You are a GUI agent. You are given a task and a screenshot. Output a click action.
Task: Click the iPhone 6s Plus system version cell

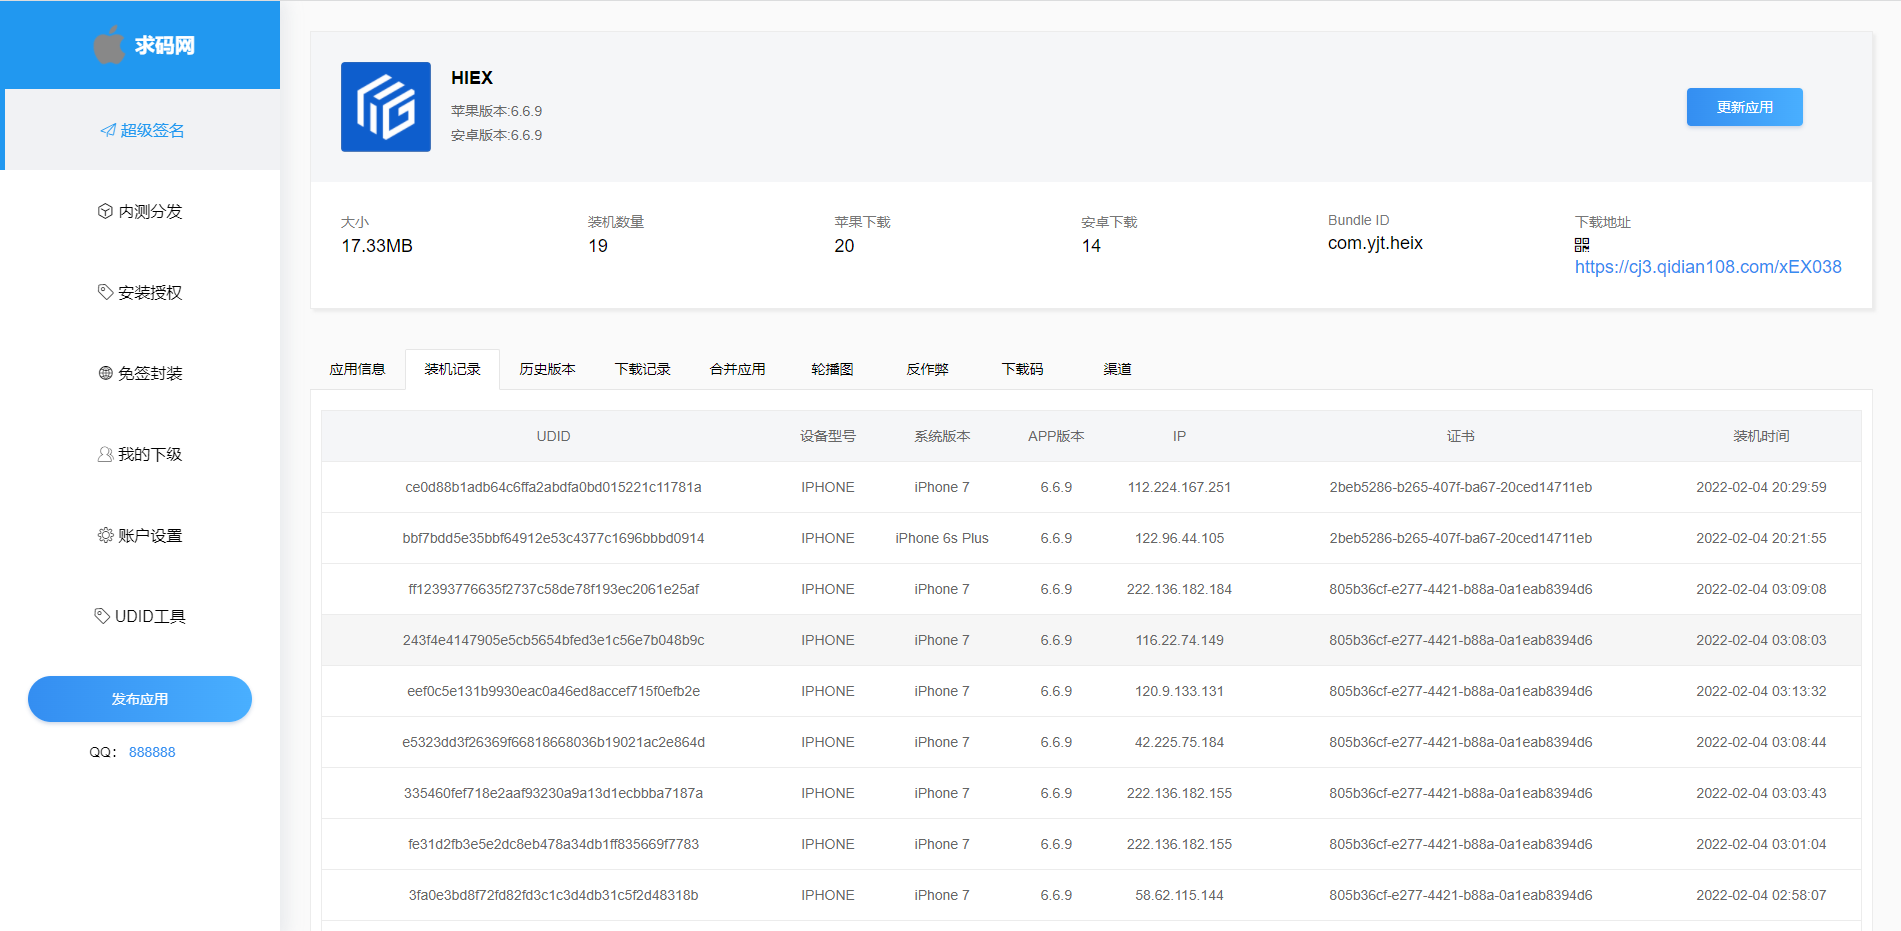click(x=942, y=538)
